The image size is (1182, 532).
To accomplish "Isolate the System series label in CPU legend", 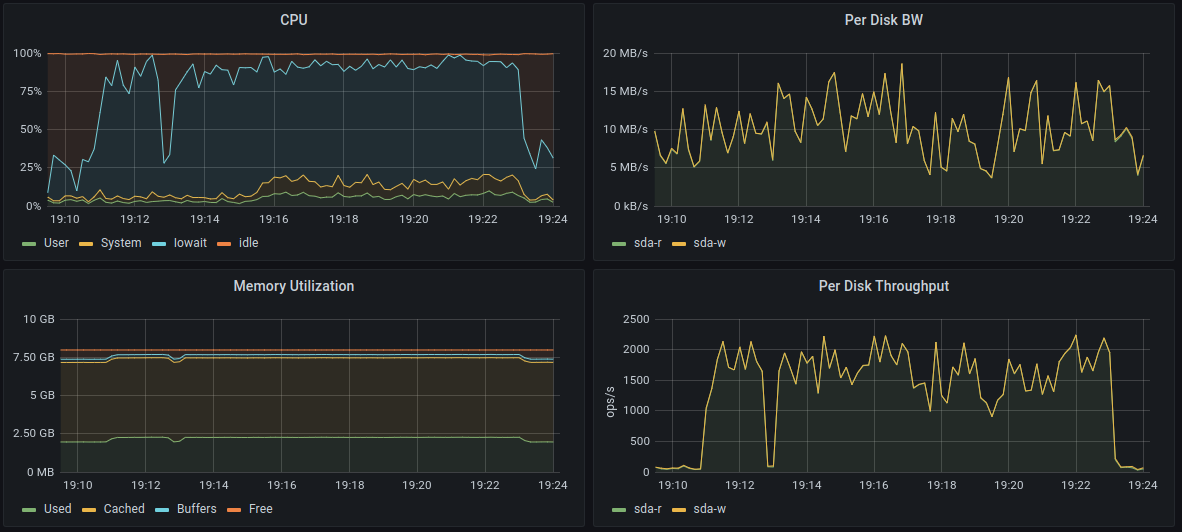I will point(120,243).
